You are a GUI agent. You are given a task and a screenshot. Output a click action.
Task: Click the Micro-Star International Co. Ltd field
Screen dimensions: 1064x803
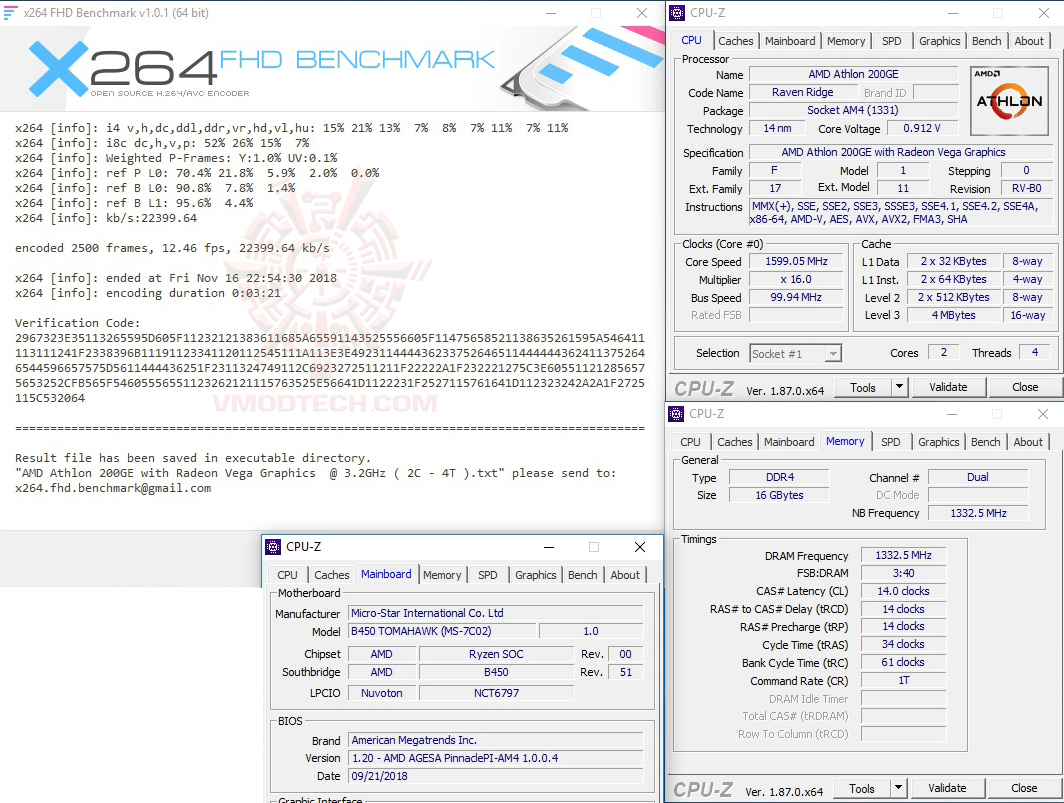495,613
